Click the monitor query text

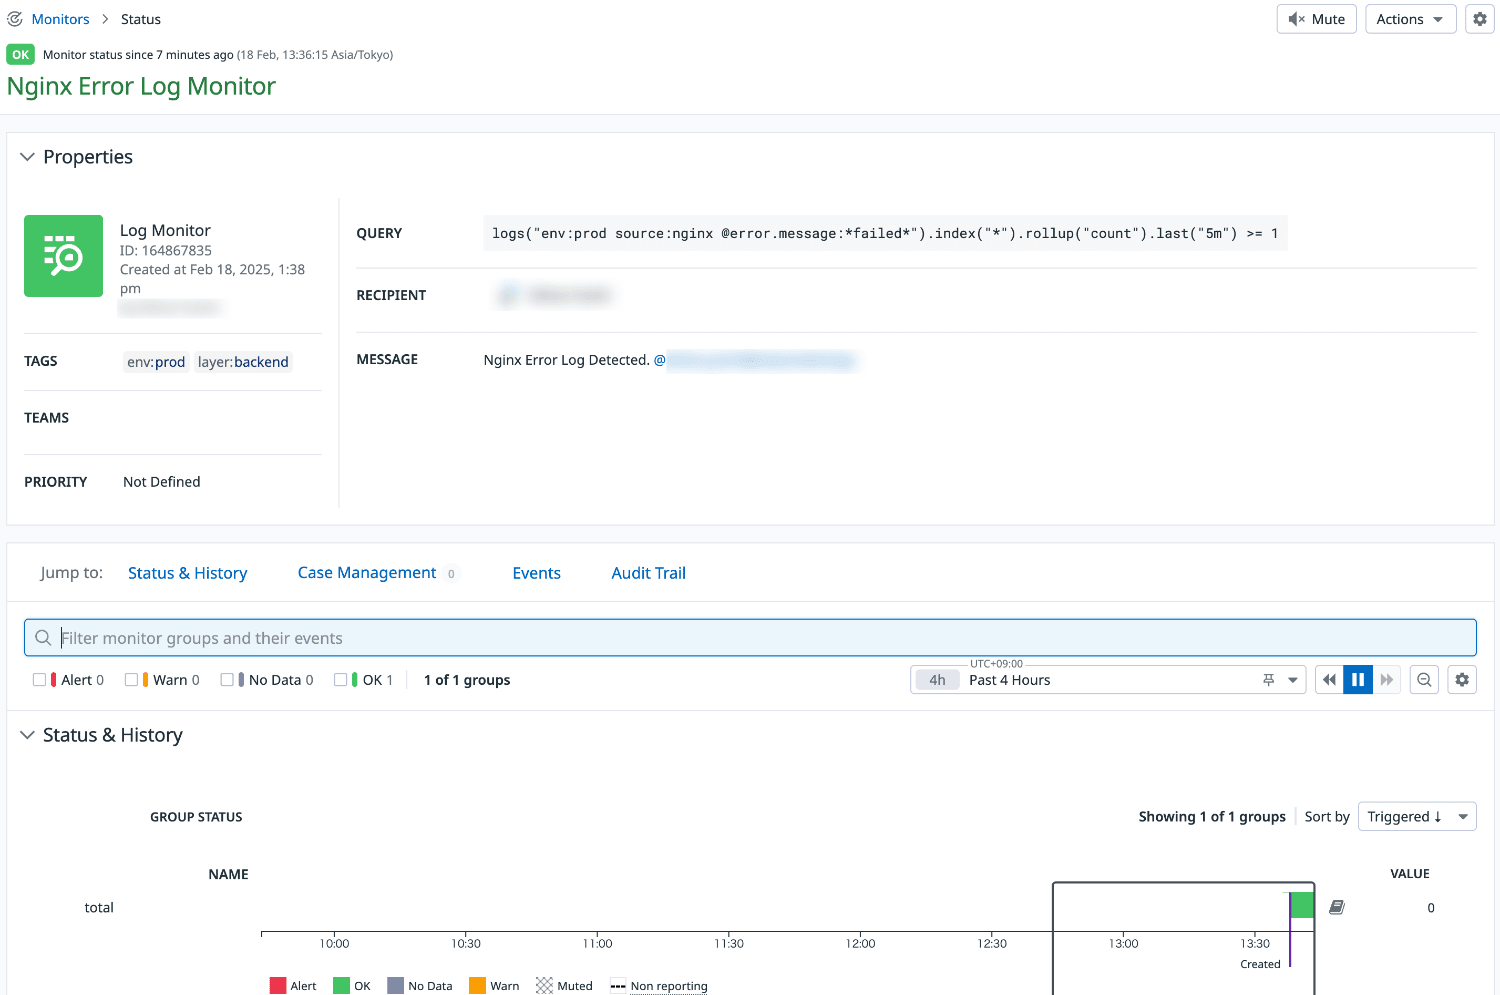point(885,233)
